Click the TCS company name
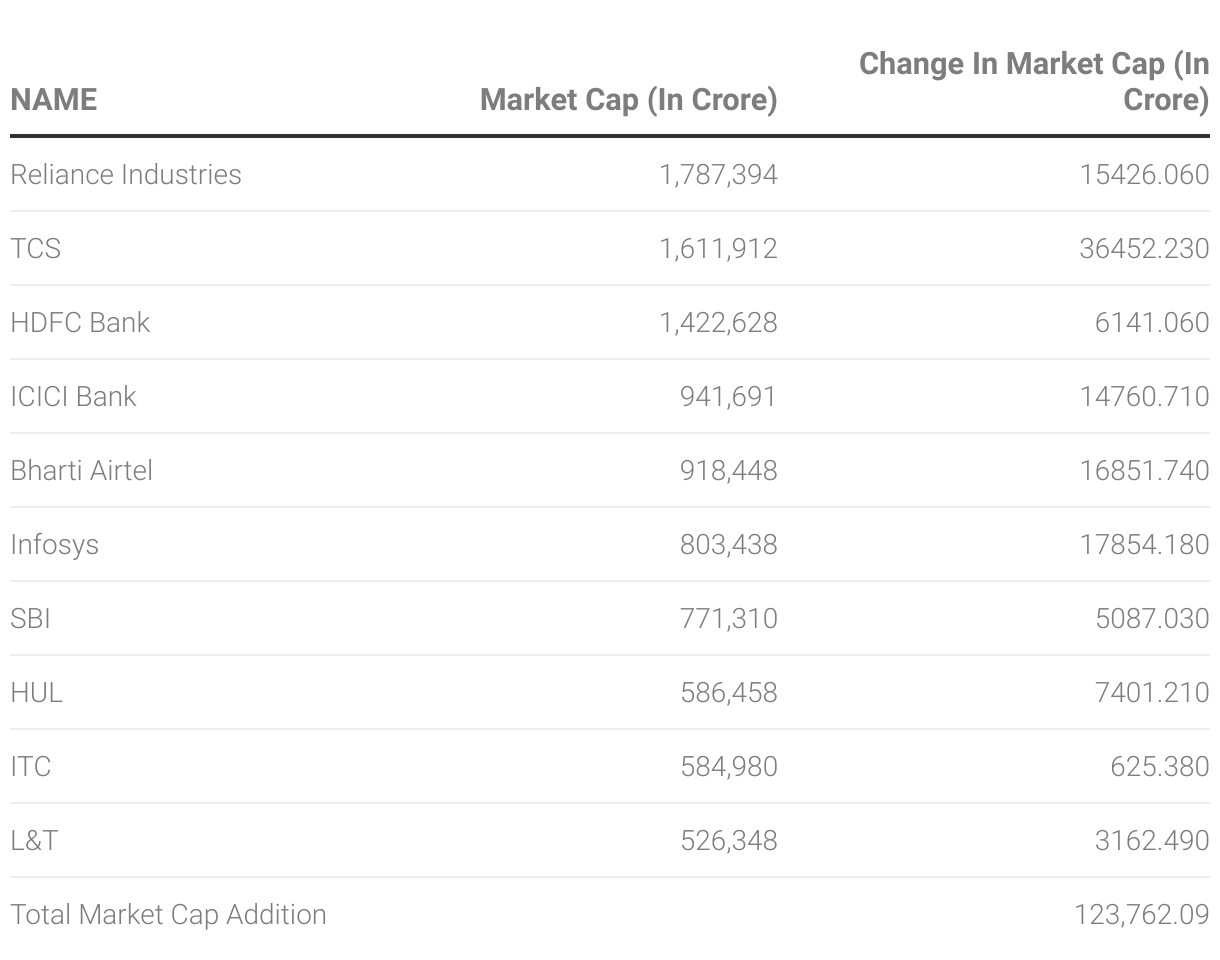The image size is (1220, 960). point(36,248)
